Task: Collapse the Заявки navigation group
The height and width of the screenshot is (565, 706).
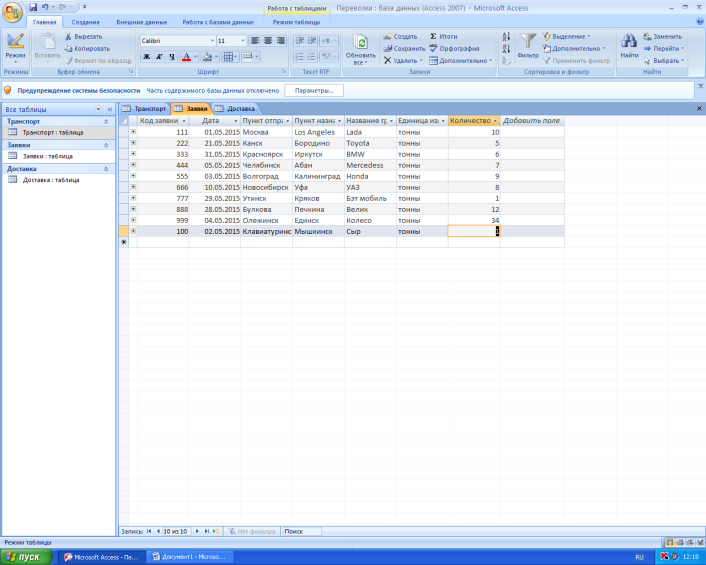Action: point(106,145)
